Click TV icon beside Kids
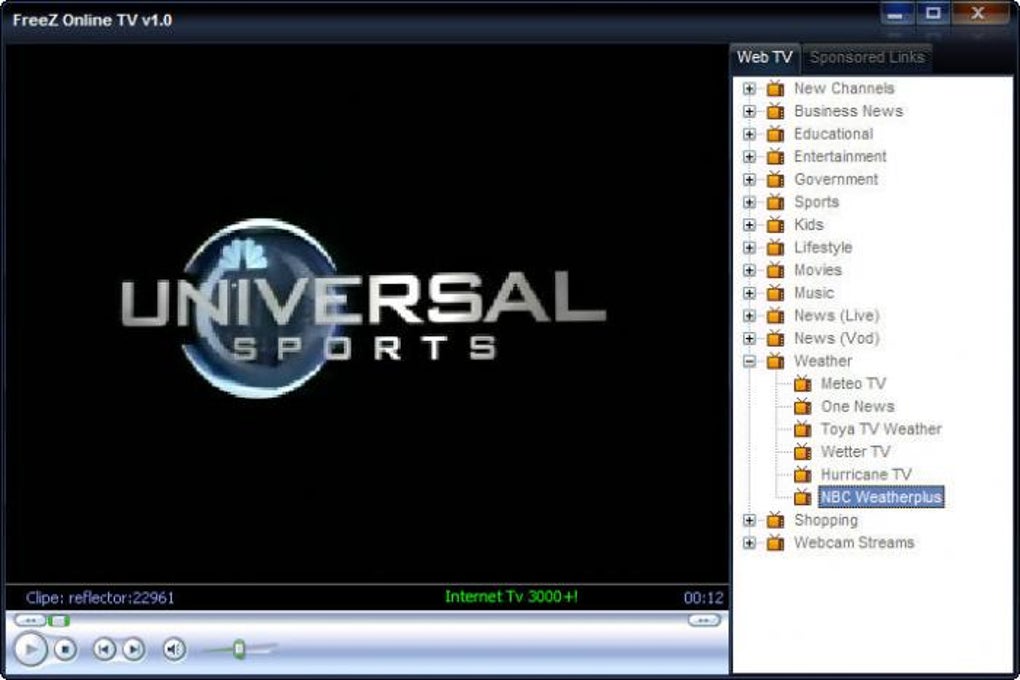This screenshot has height=680, width=1020. tap(775, 224)
